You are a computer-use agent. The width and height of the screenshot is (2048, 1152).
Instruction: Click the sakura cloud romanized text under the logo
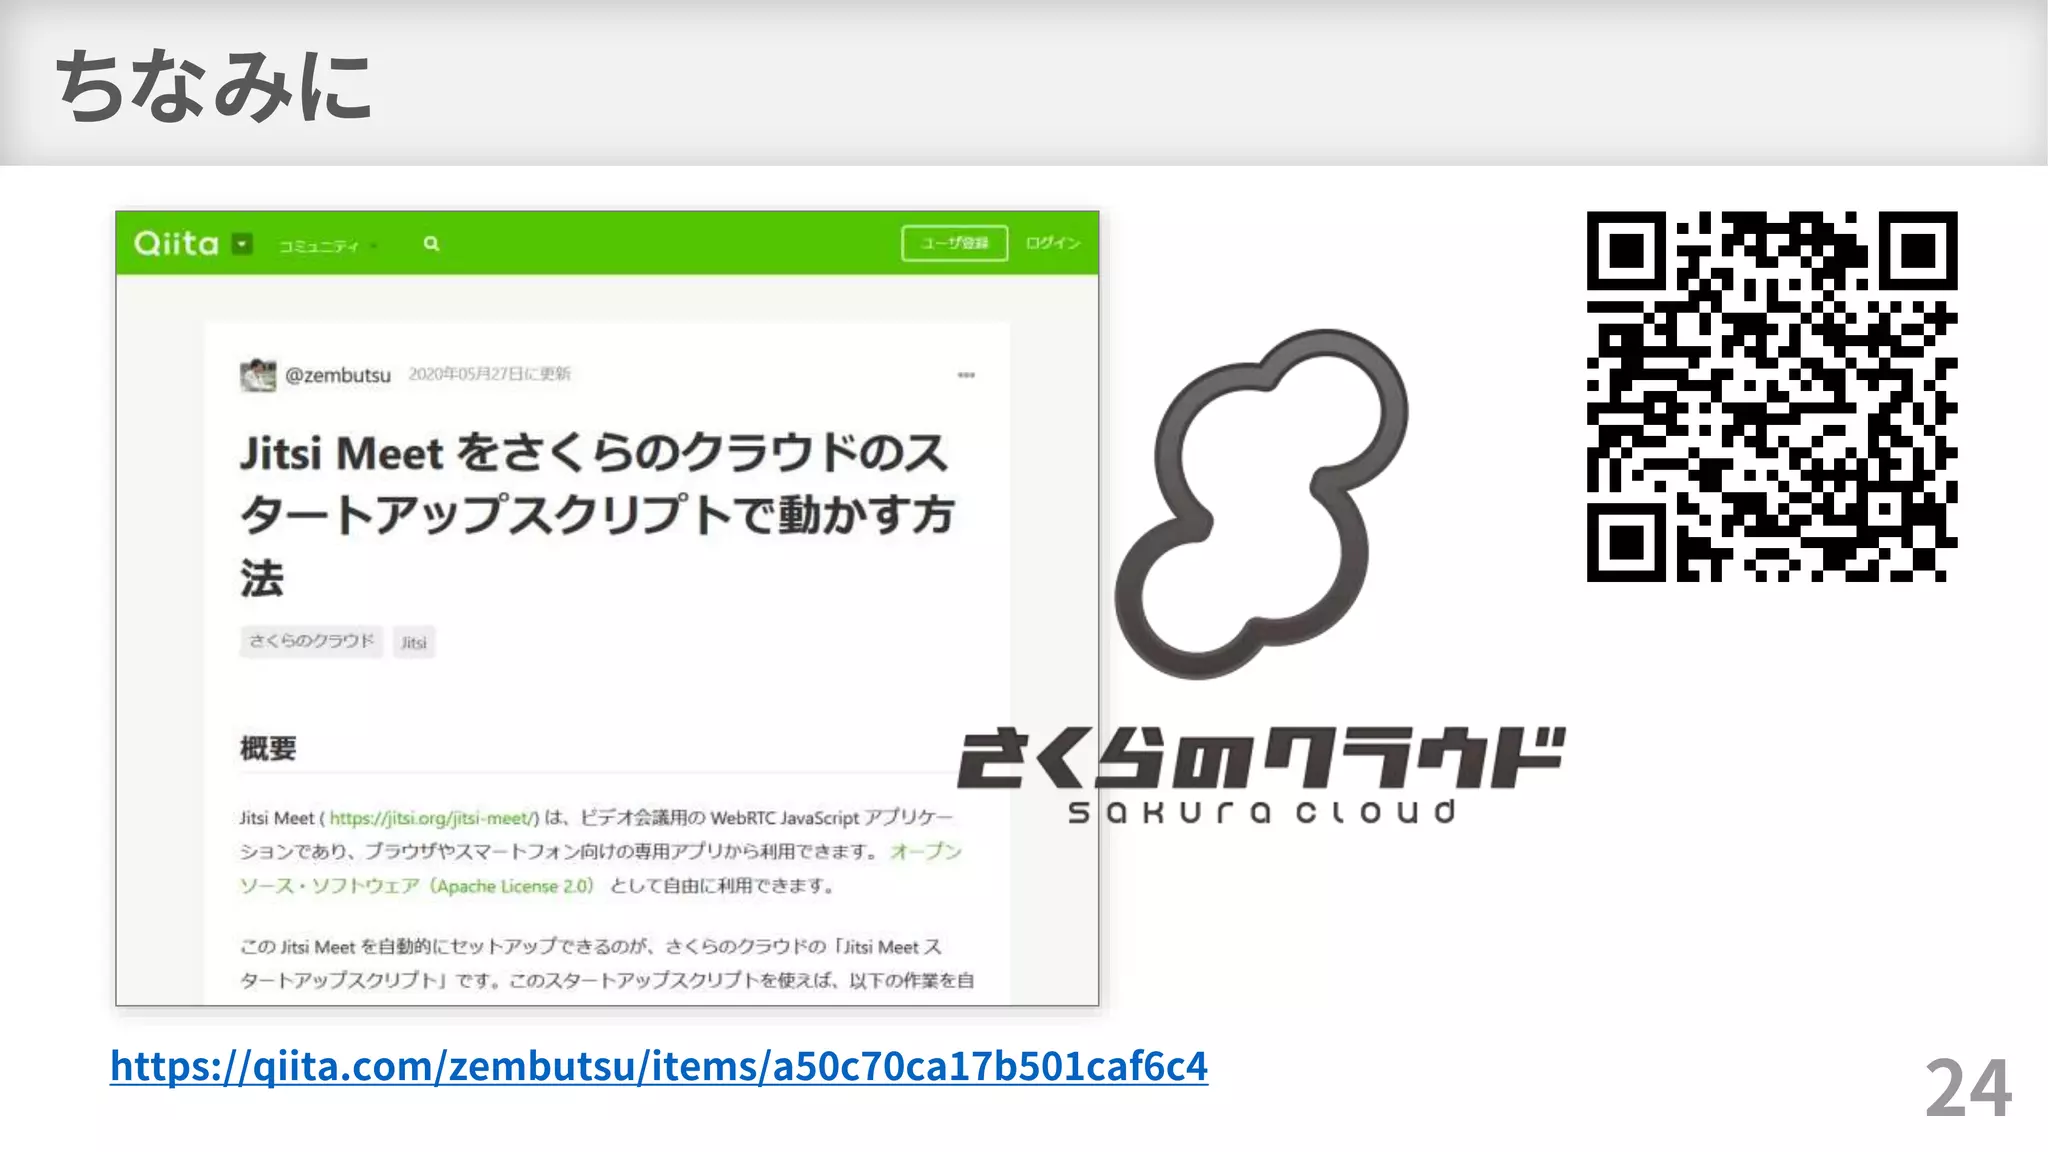1262,811
